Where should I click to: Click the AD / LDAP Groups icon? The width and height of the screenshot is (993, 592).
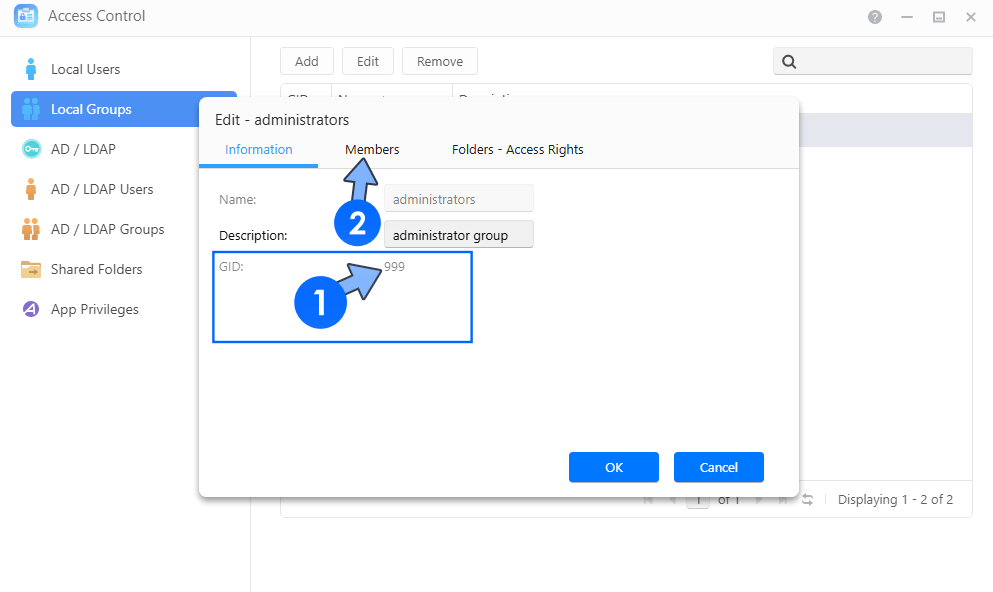tap(30, 229)
